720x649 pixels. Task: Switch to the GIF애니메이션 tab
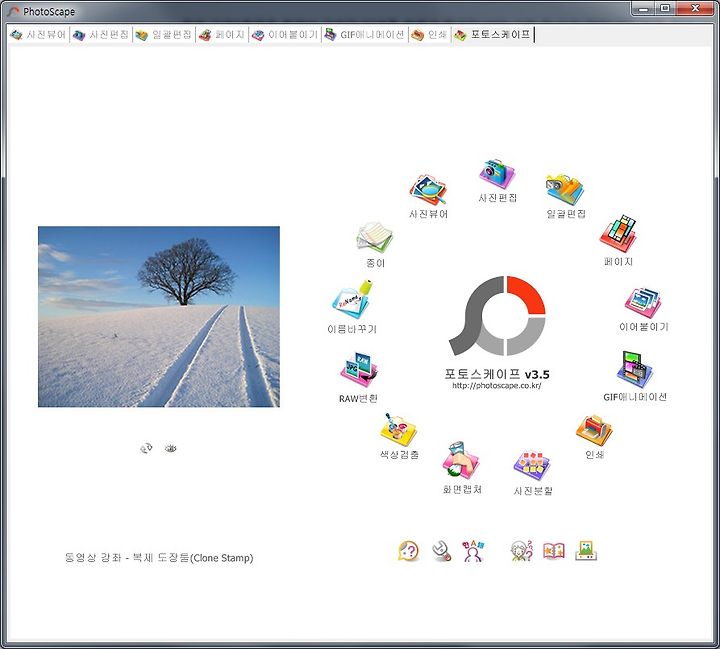point(365,35)
